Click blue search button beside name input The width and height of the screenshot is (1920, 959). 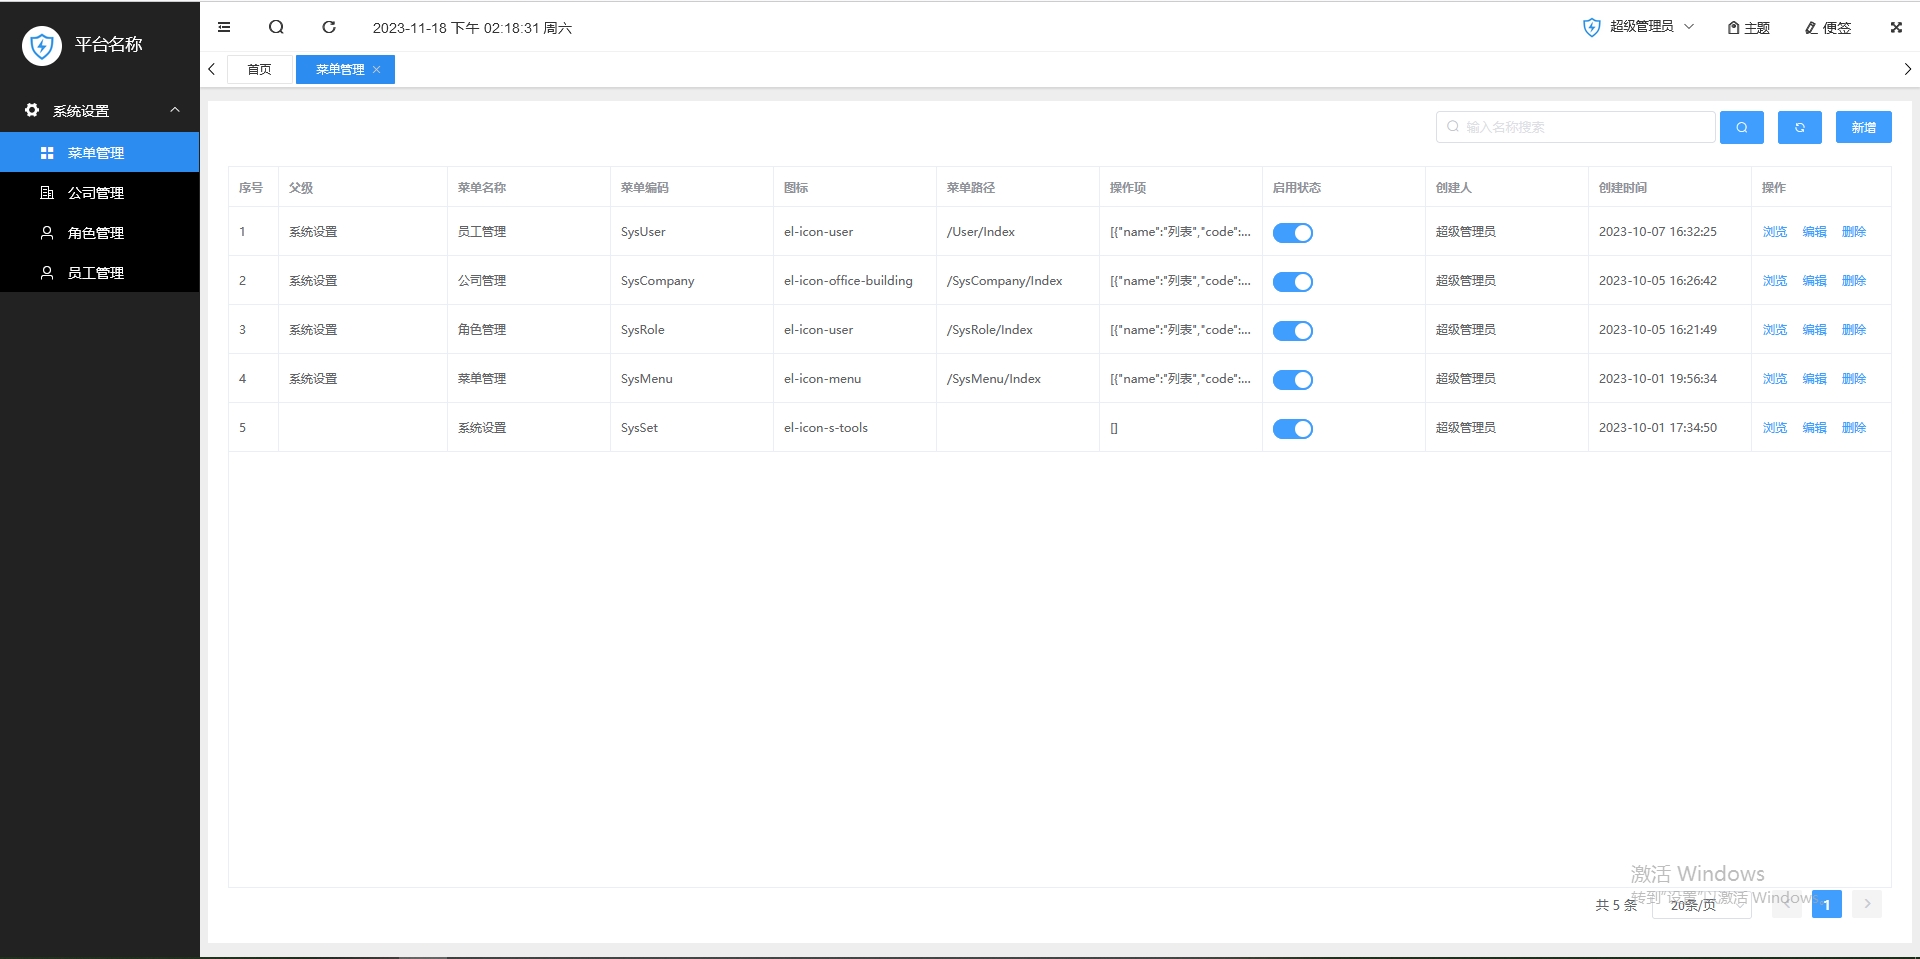click(x=1742, y=127)
